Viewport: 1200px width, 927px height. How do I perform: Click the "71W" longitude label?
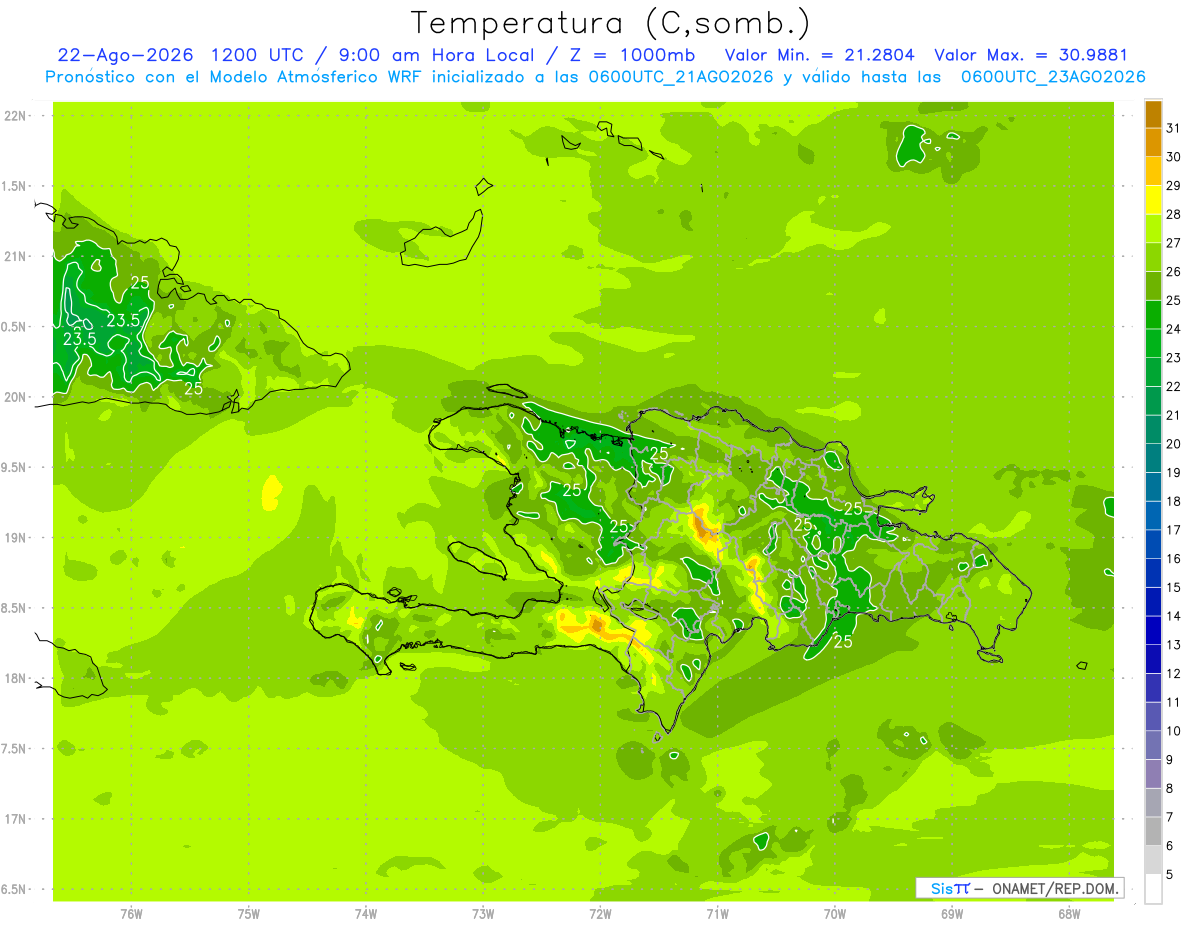coord(717,914)
